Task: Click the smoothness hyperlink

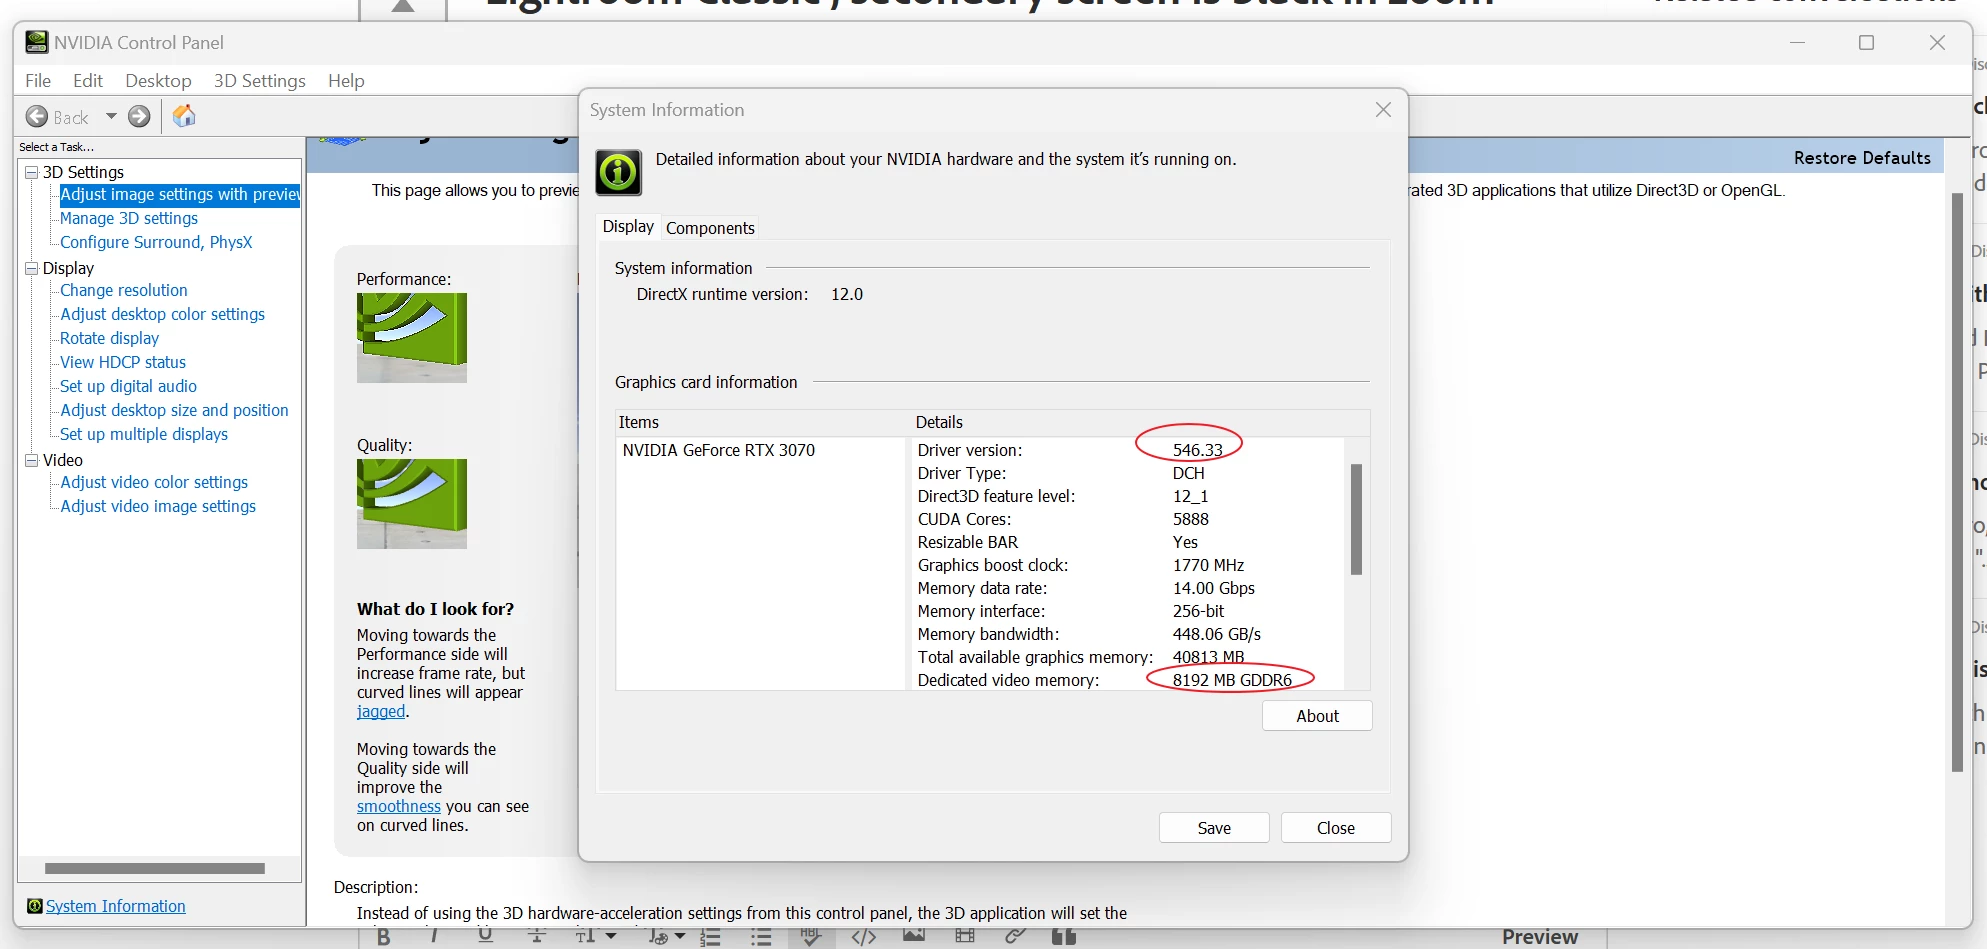Action: [399, 807]
